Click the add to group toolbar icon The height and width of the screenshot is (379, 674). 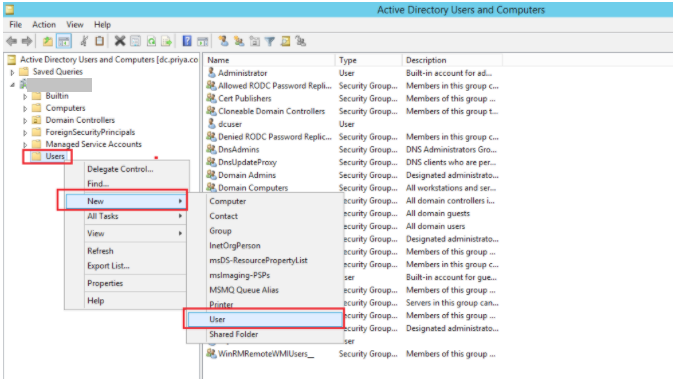tap(301, 41)
